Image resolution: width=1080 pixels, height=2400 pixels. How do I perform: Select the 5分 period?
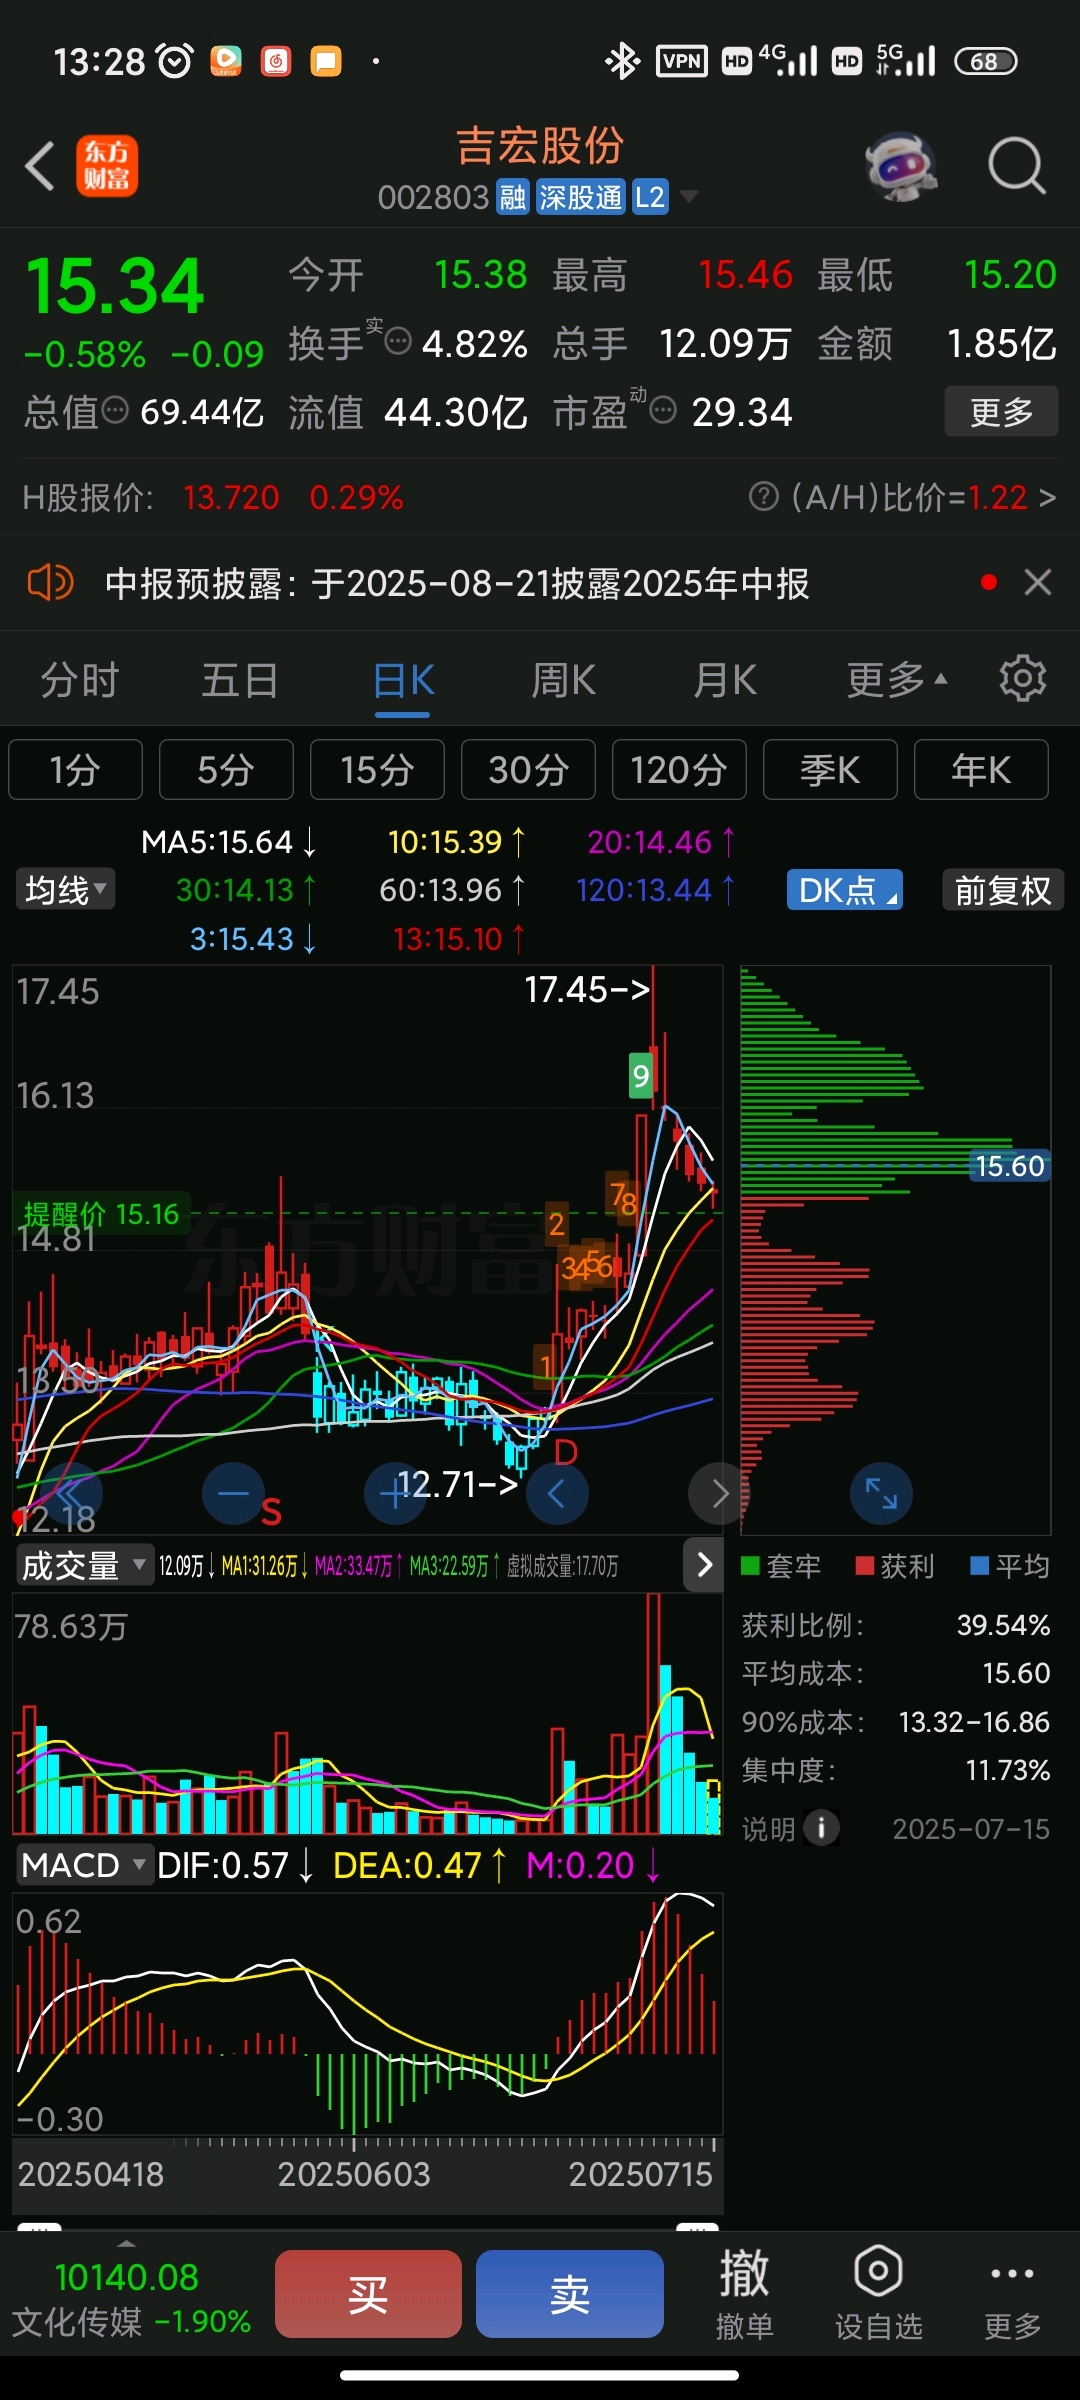point(226,770)
